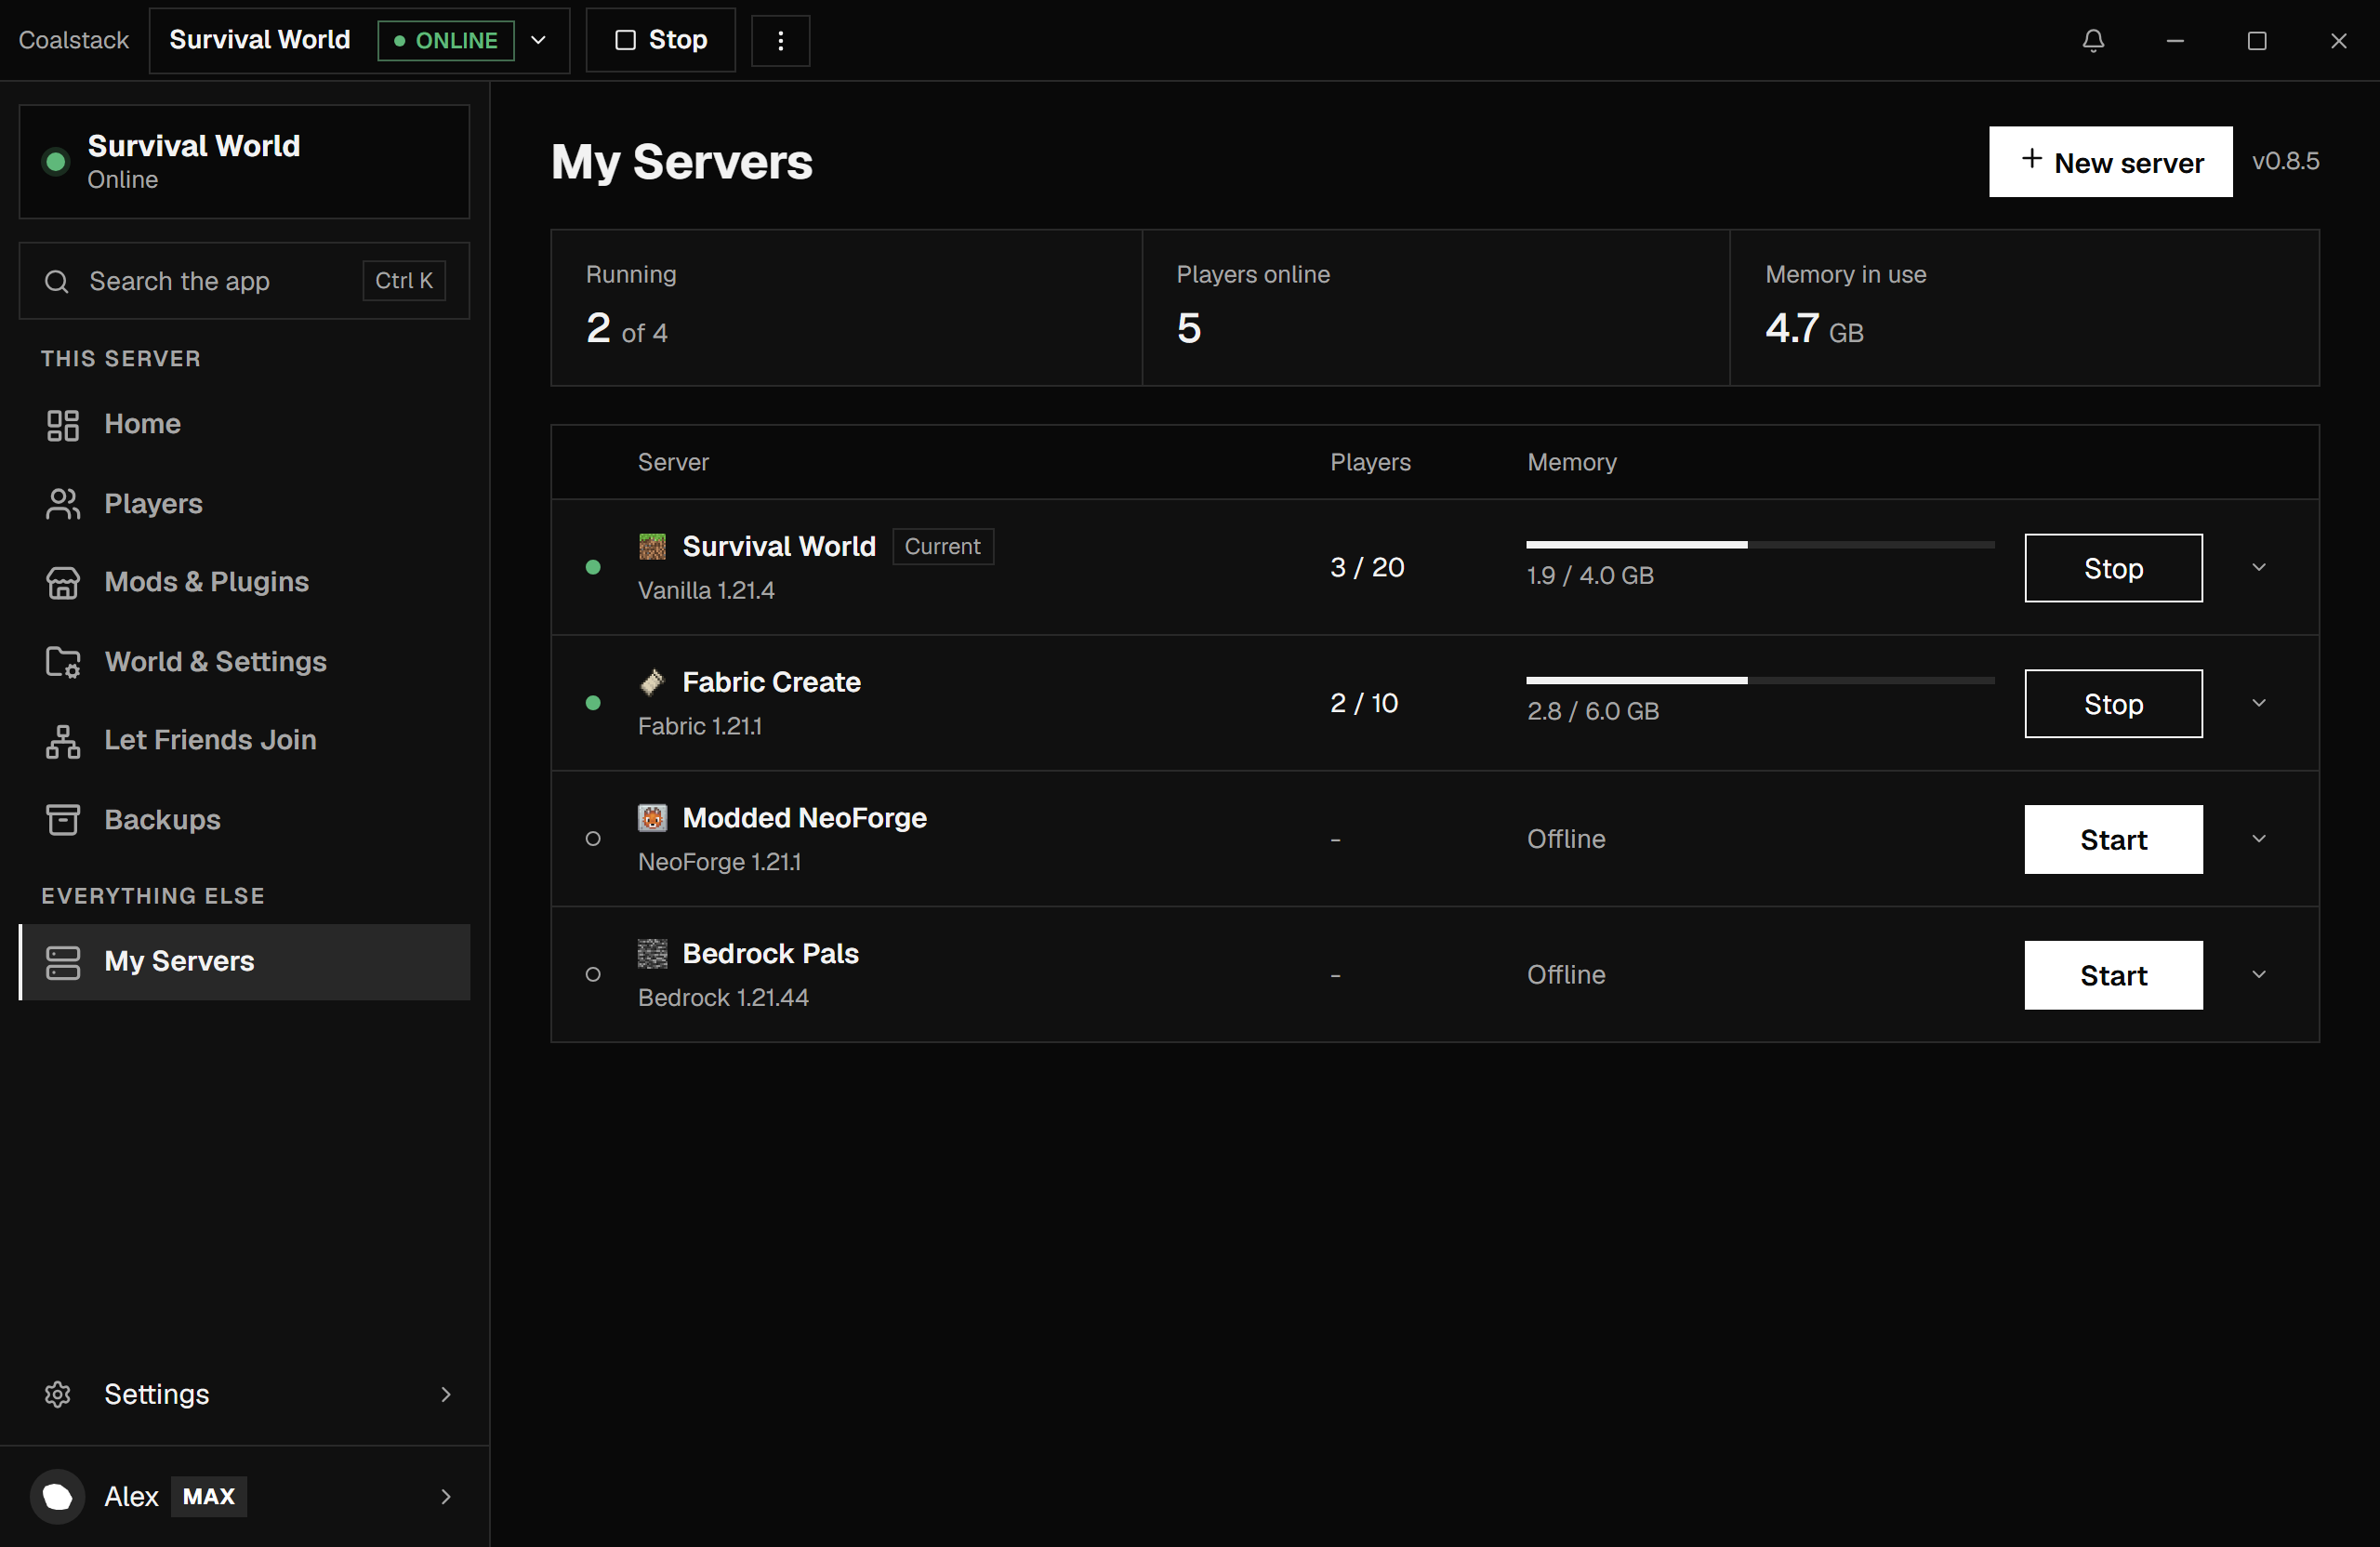The image size is (2380, 1547).
Task: Expand the Bedrock Pals row details
Action: (2258, 975)
